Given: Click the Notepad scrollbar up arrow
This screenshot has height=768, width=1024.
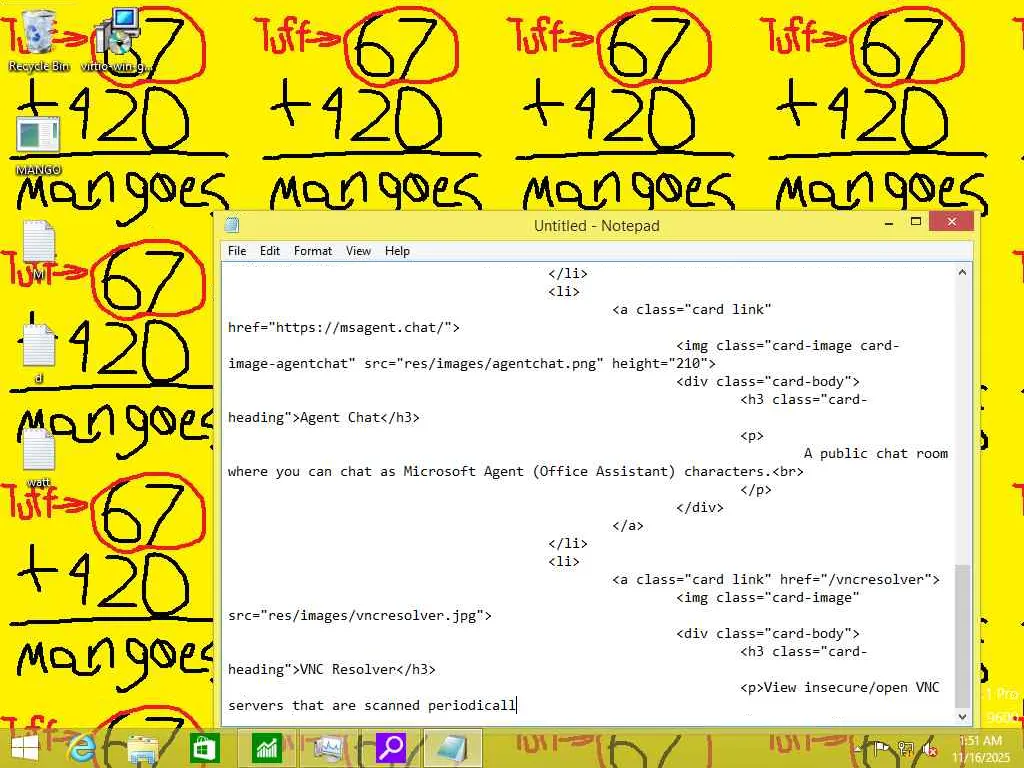Looking at the screenshot, I should point(962,272).
